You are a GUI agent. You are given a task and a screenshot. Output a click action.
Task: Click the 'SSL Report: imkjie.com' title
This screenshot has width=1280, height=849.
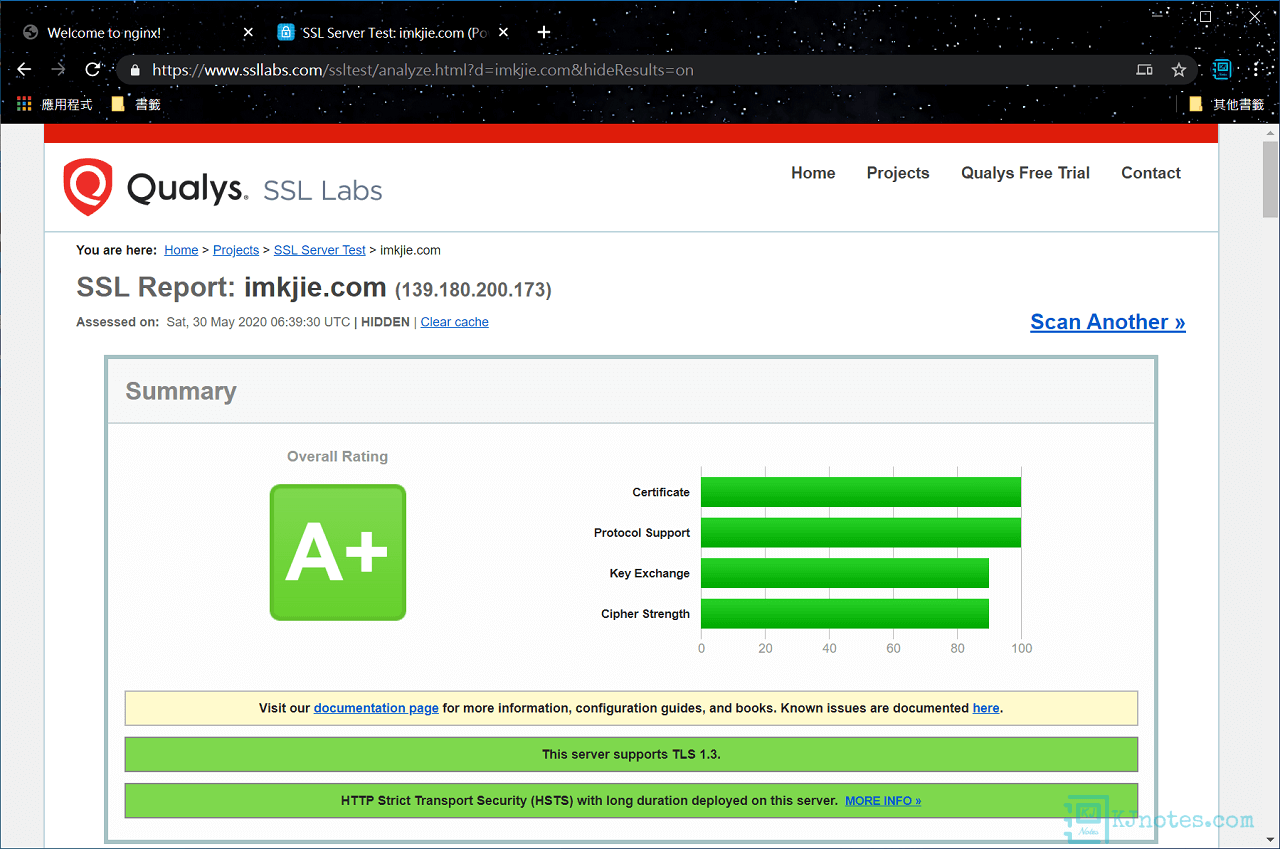point(231,287)
